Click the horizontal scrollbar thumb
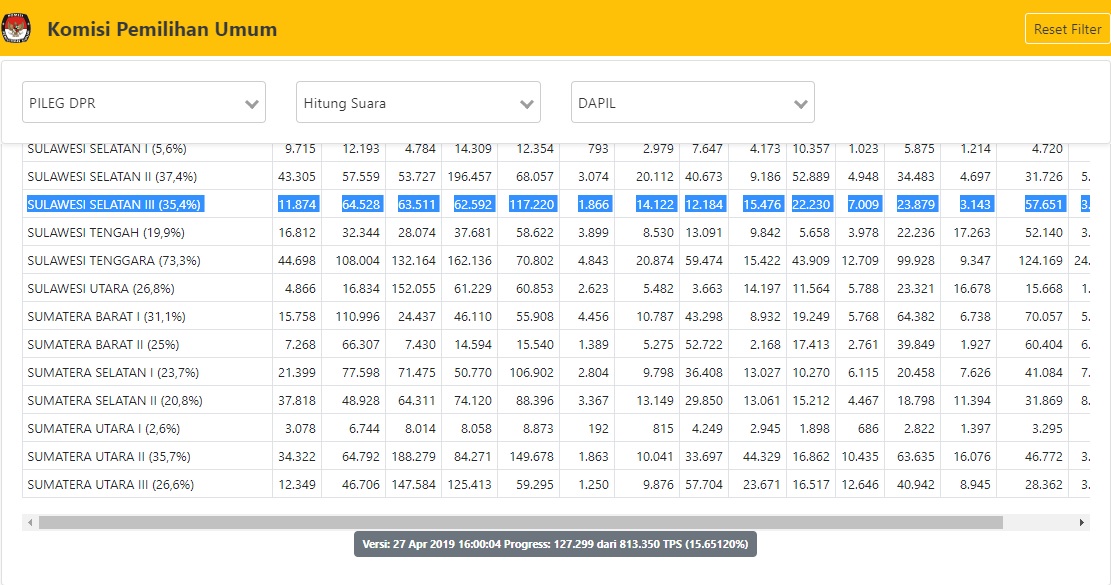The image size is (1111, 585). pyautogui.click(x=521, y=523)
